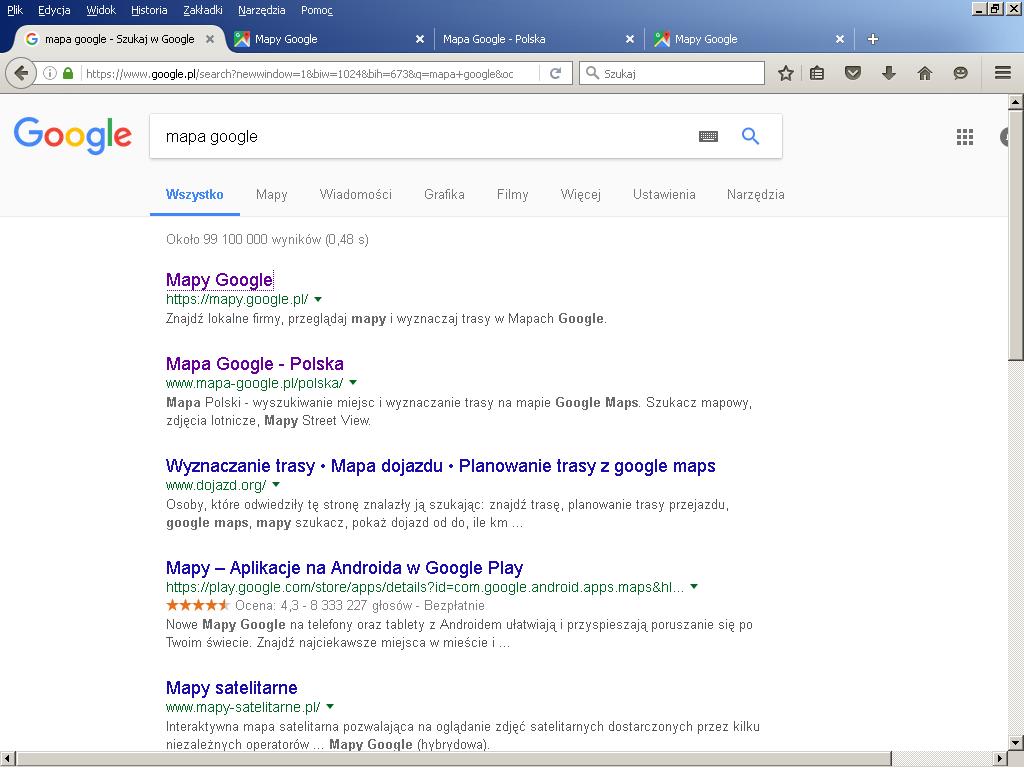Expand dropdown arrow next to play.google.com URL
Image resolution: width=1024 pixels, height=768 pixels.
tap(694, 586)
